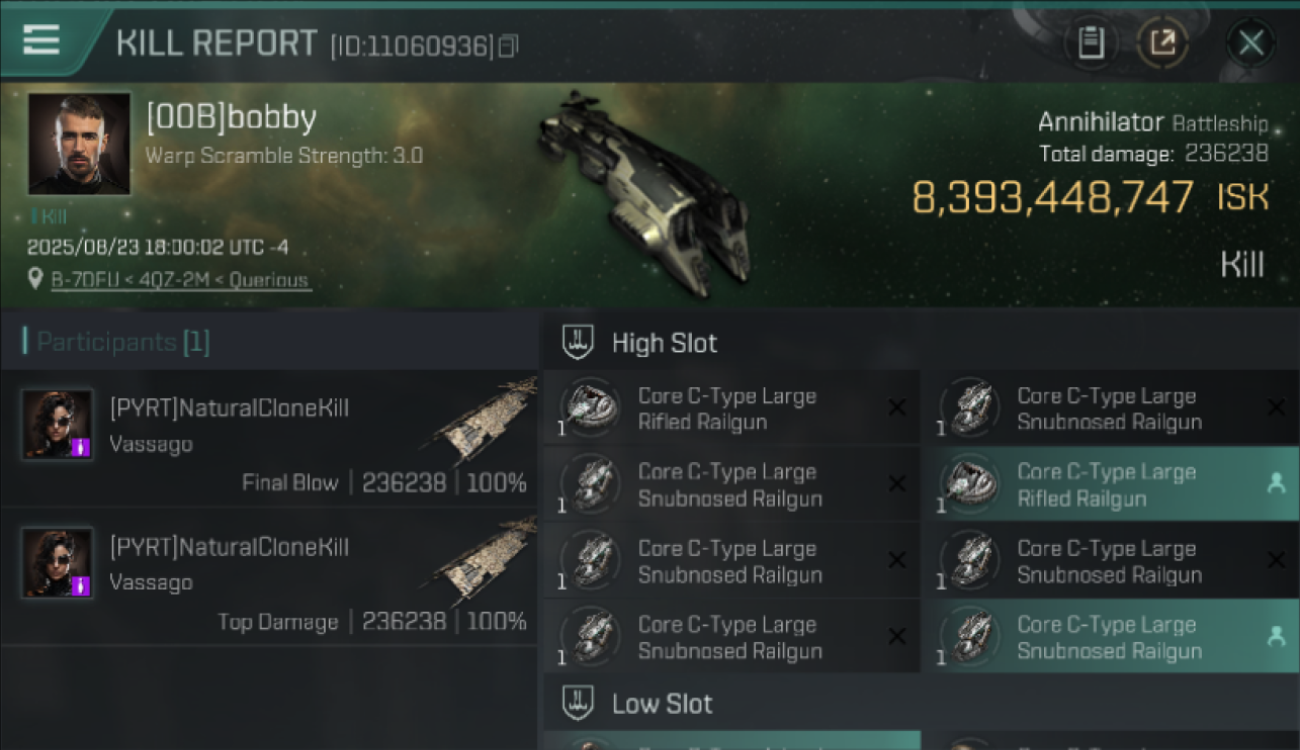
Task: Close the kill report window
Action: coord(1251,43)
